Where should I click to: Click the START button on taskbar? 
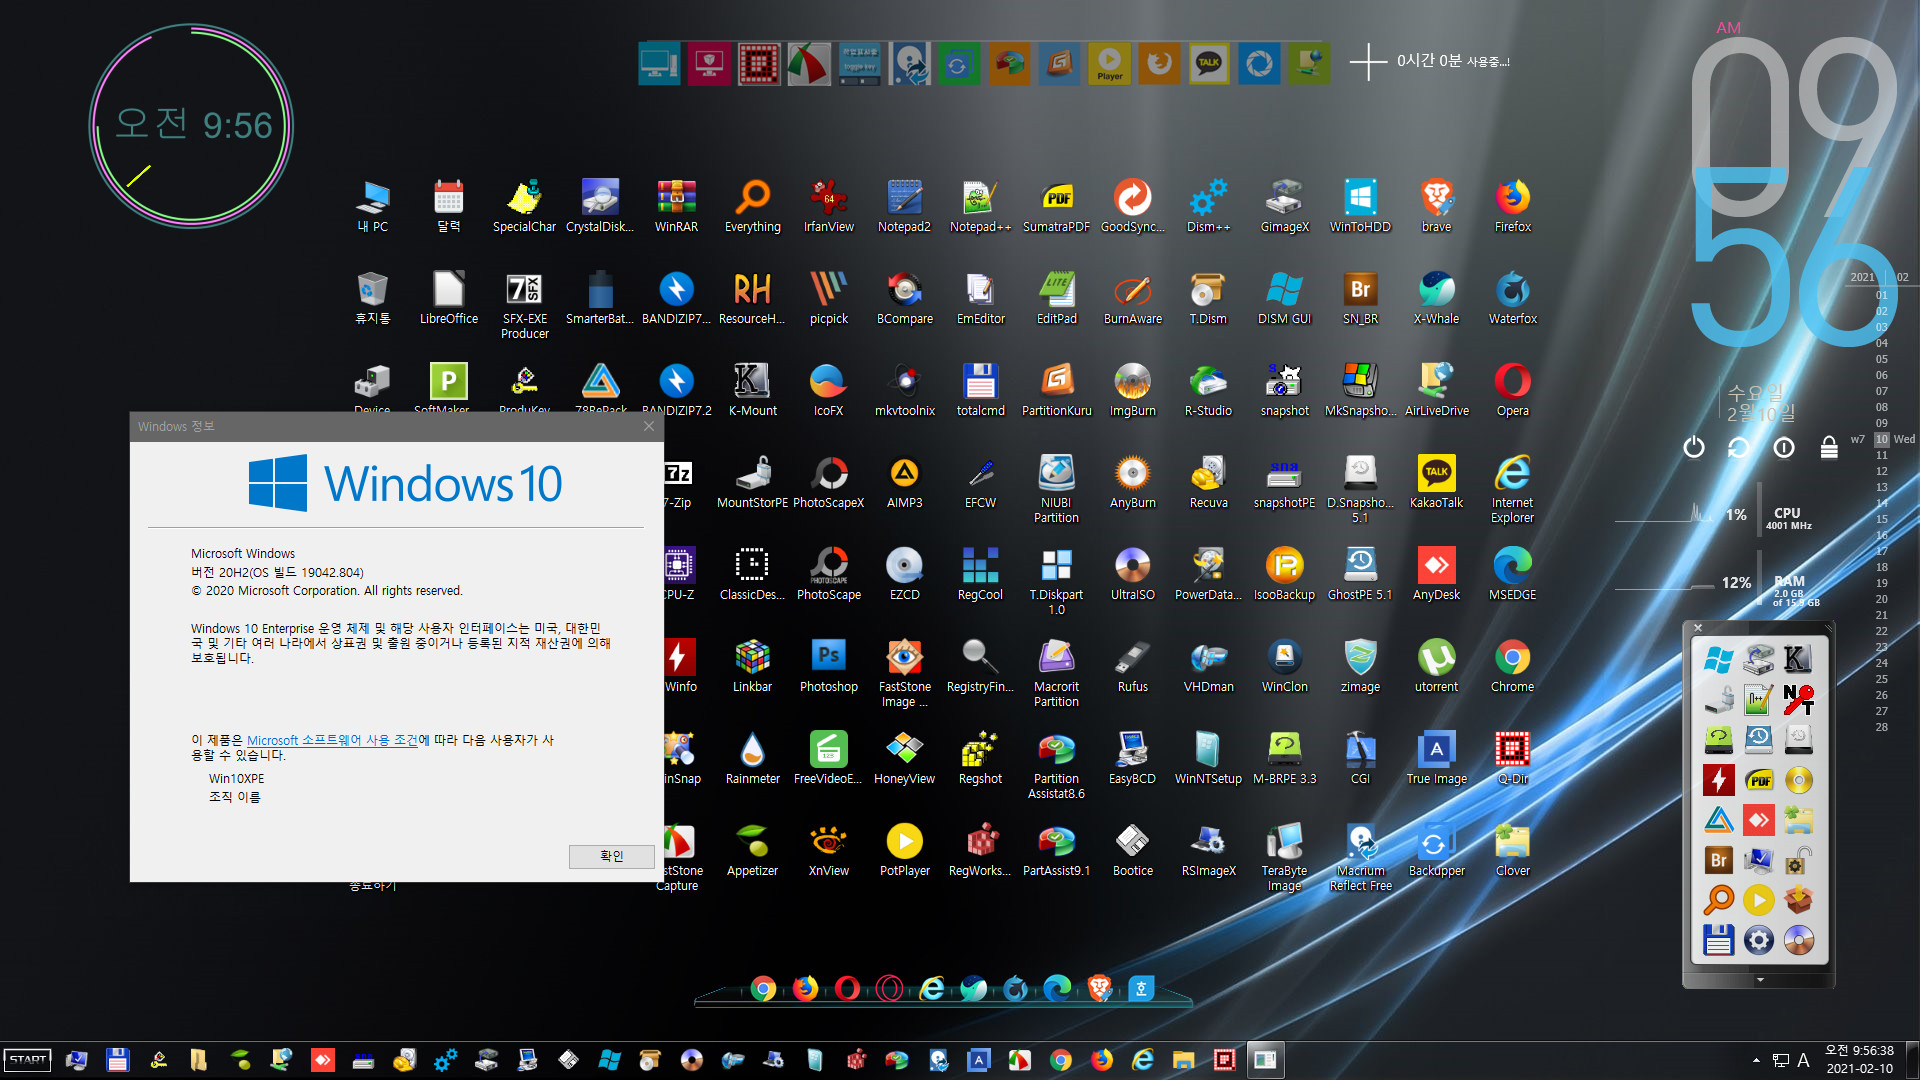coord(28,1060)
